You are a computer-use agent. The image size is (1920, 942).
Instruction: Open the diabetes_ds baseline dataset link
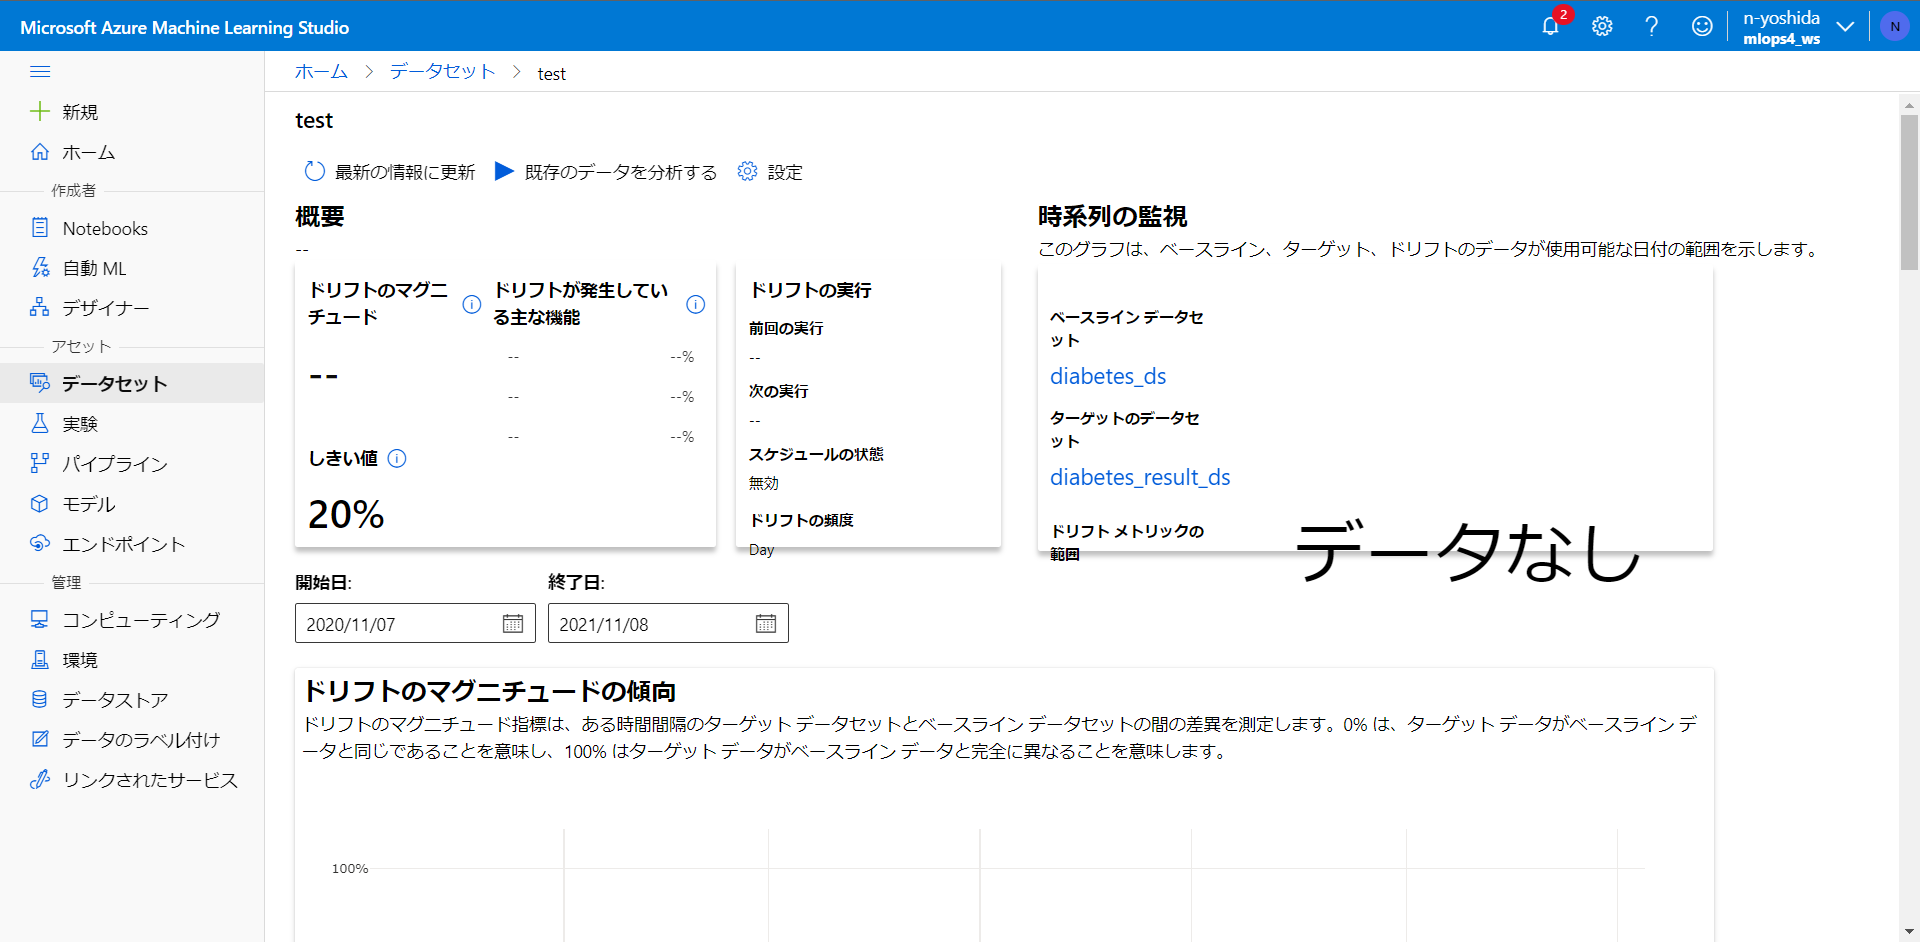[x=1108, y=376]
